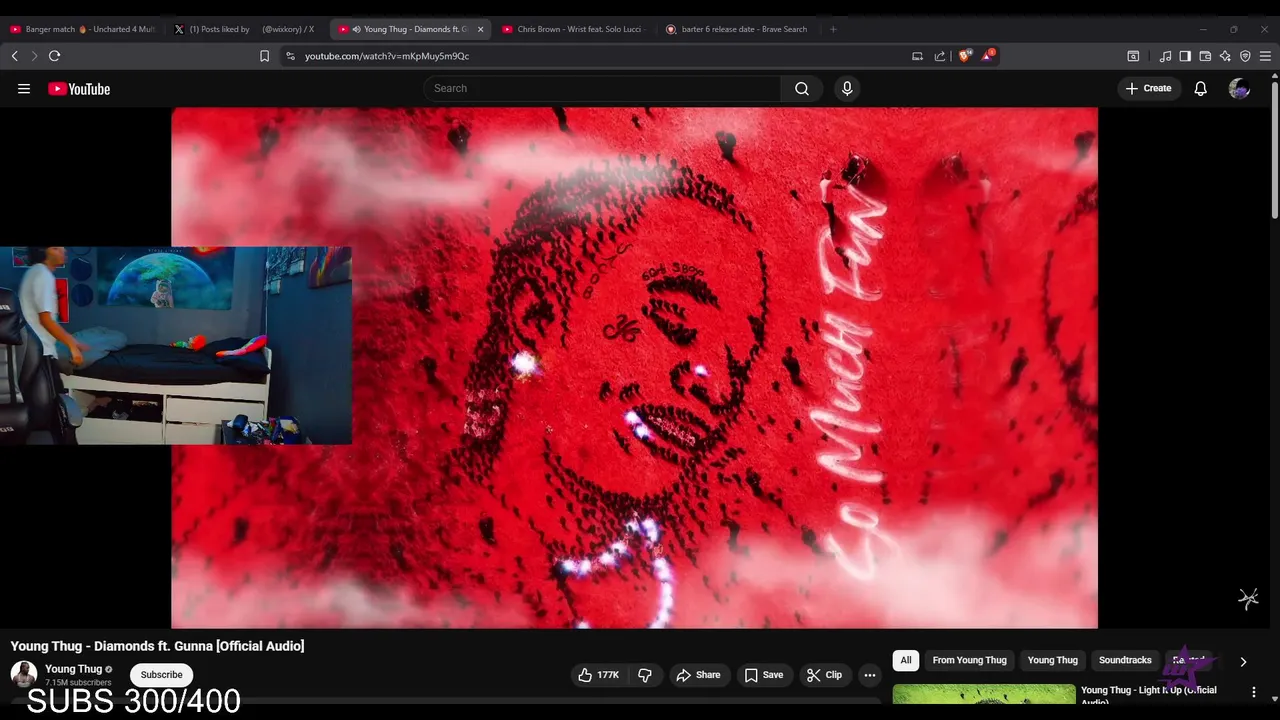
Task: Share this page using address bar share icon
Action: pyautogui.click(x=940, y=56)
